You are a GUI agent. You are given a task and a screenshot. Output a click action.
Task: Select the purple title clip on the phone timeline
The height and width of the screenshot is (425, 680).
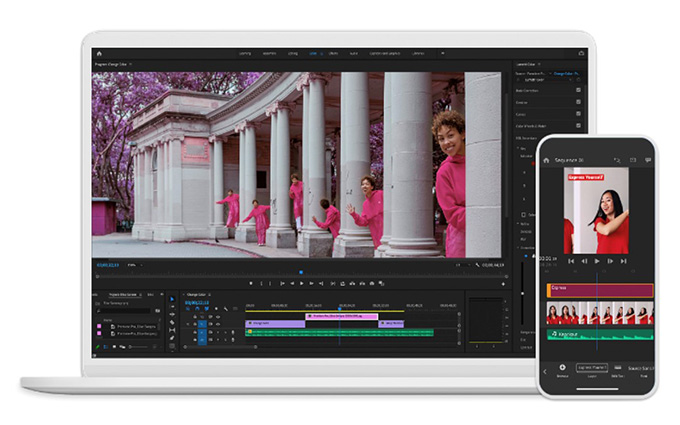coord(598,290)
